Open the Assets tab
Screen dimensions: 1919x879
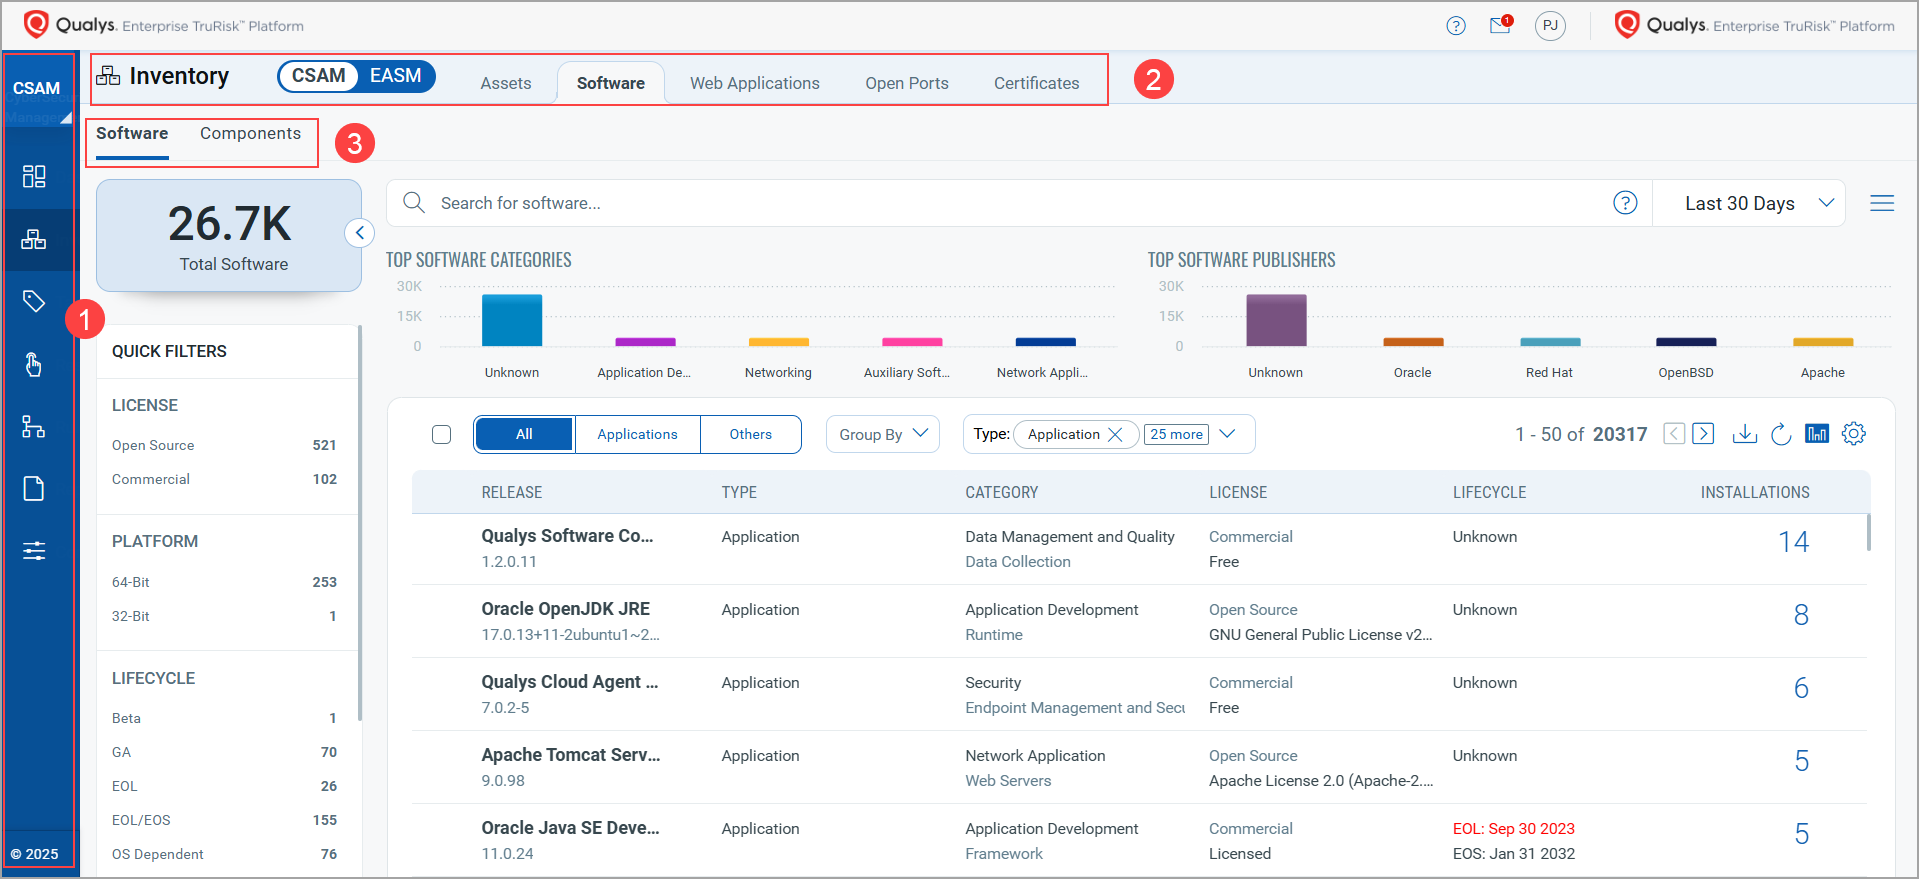coord(506,83)
